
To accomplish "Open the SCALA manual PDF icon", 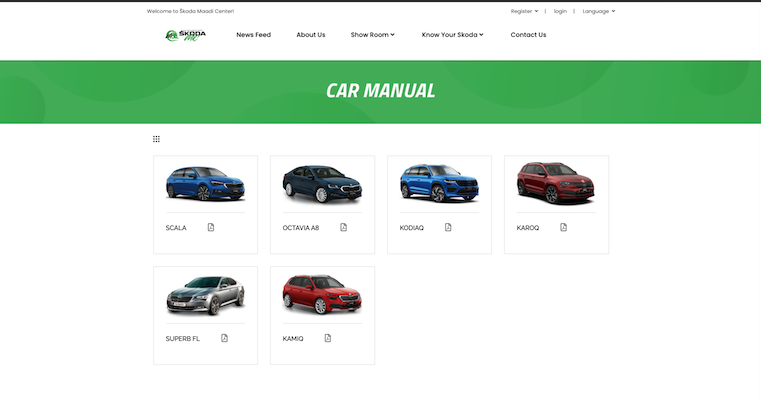I will pos(211,227).
